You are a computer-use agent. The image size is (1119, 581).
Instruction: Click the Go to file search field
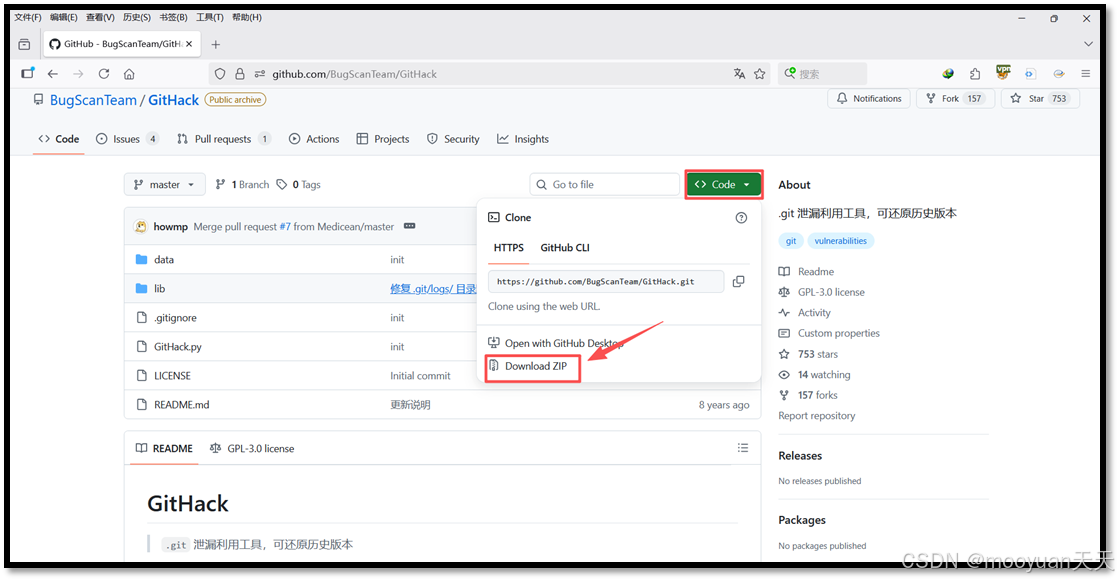(604, 184)
